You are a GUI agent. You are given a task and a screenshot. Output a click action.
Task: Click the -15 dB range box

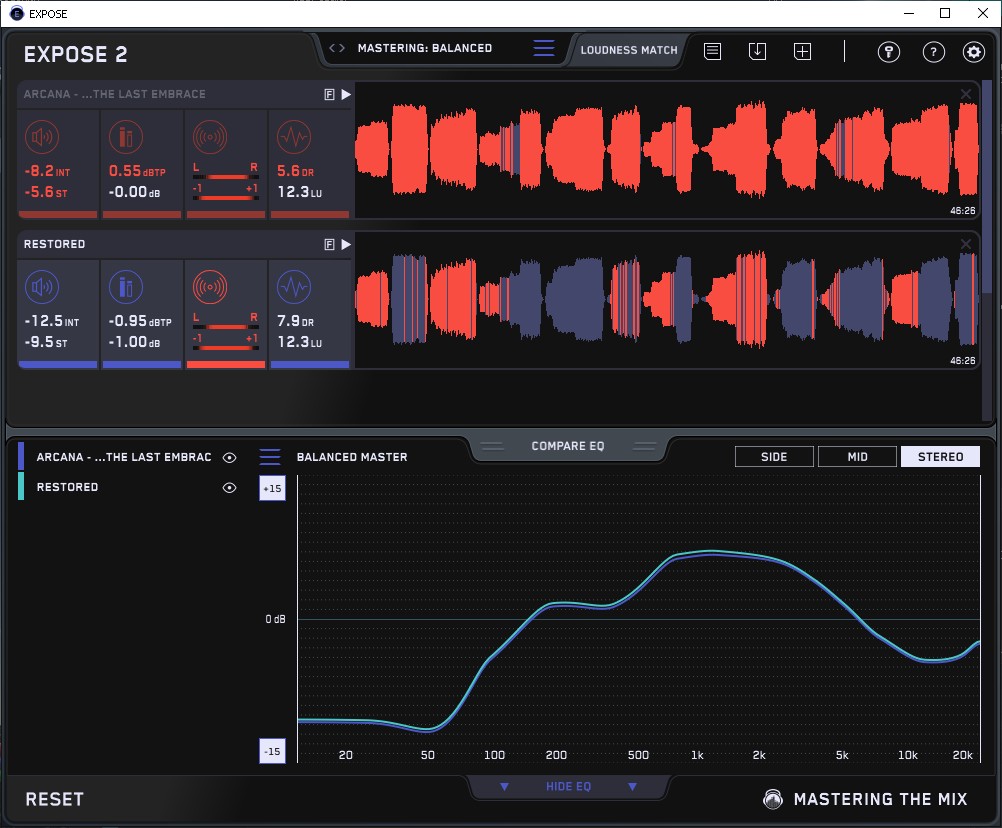[272, 751]
